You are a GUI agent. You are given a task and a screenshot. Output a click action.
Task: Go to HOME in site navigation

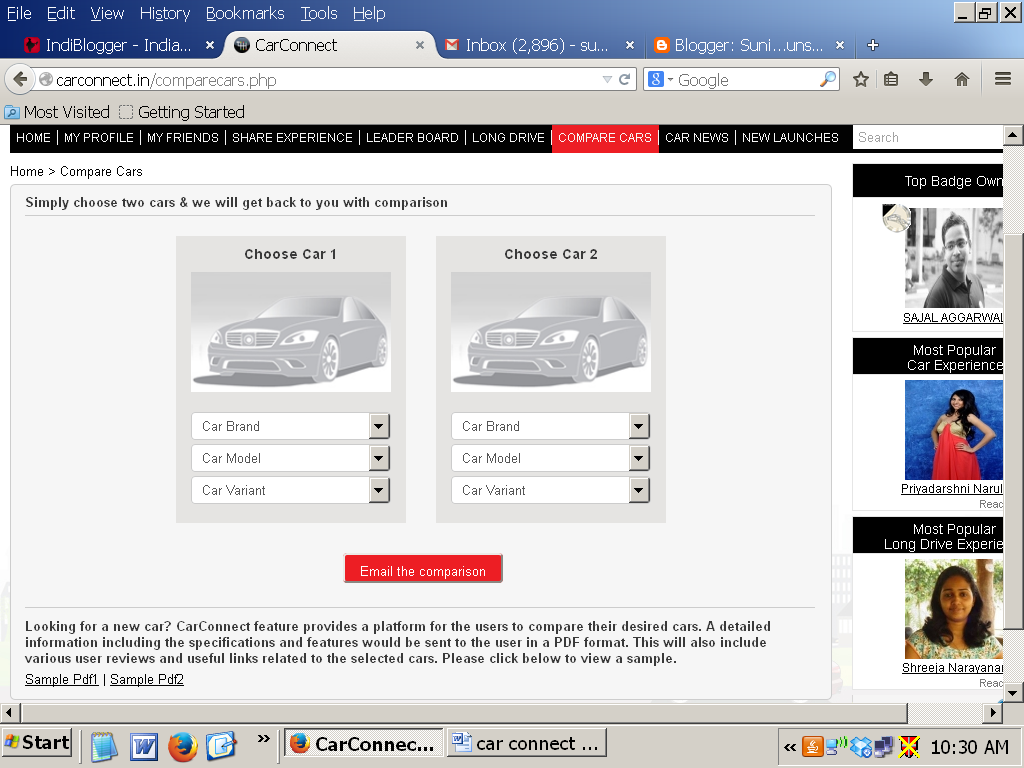point(33,138)
